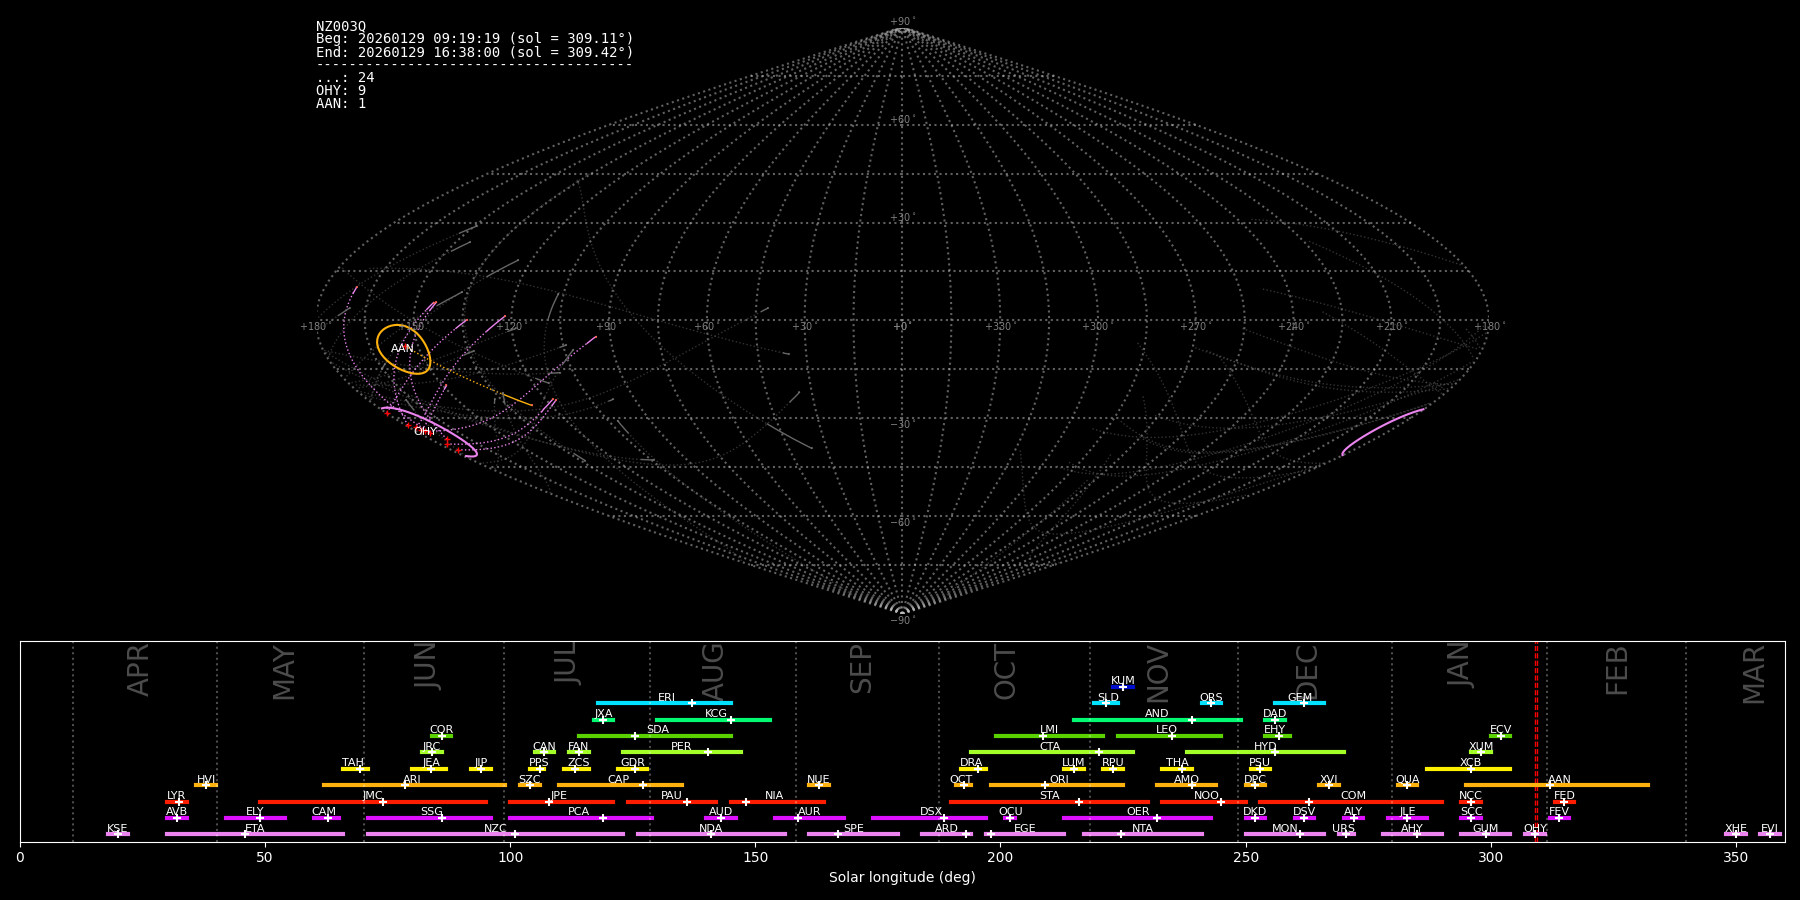Viewport: 1800px width, 900px height.
Task: Click the XCB shower label
Action: tap(1470, 763)
